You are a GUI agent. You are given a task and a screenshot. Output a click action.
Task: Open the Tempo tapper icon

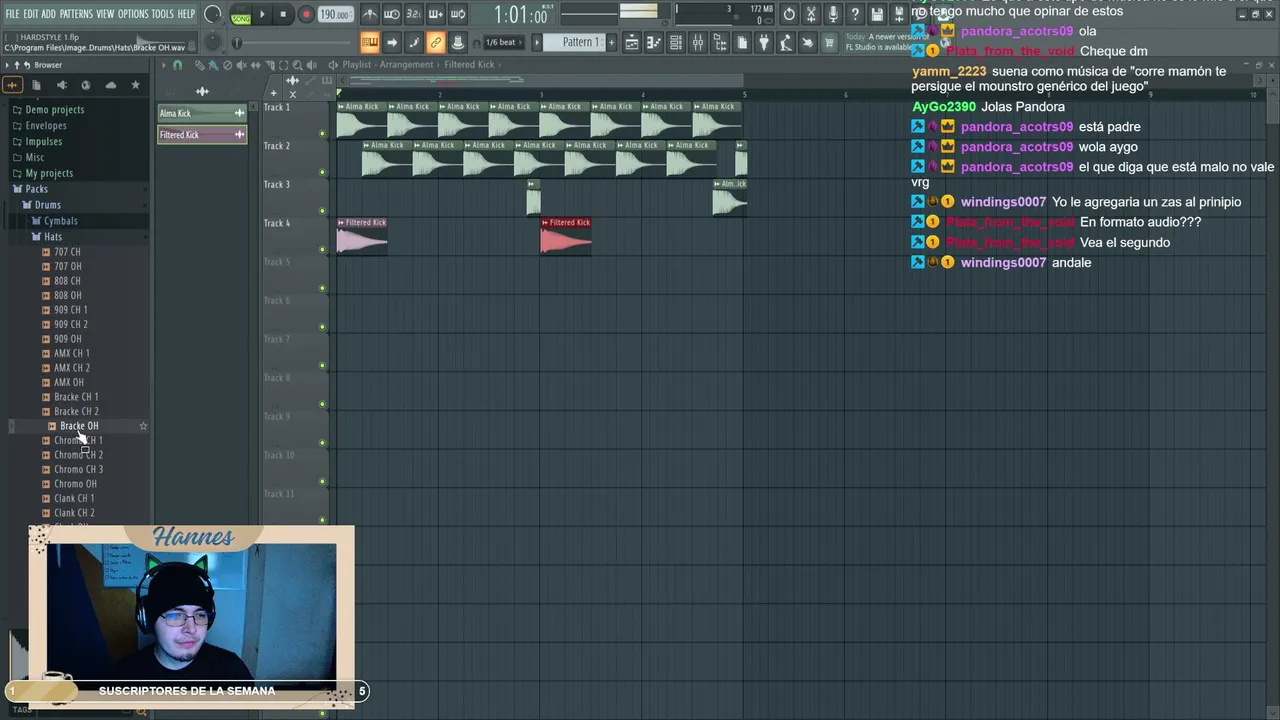[786, 43]
